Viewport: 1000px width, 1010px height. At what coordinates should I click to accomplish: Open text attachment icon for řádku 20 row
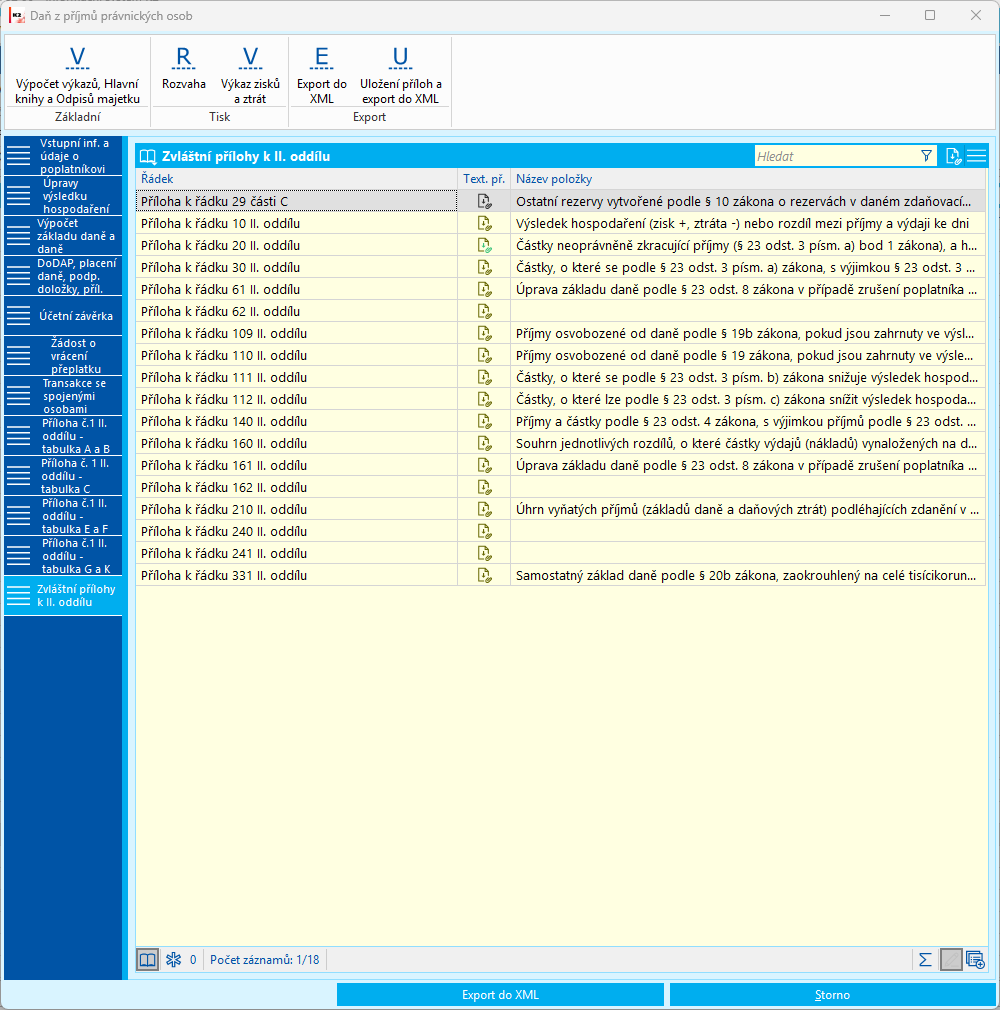484,245
